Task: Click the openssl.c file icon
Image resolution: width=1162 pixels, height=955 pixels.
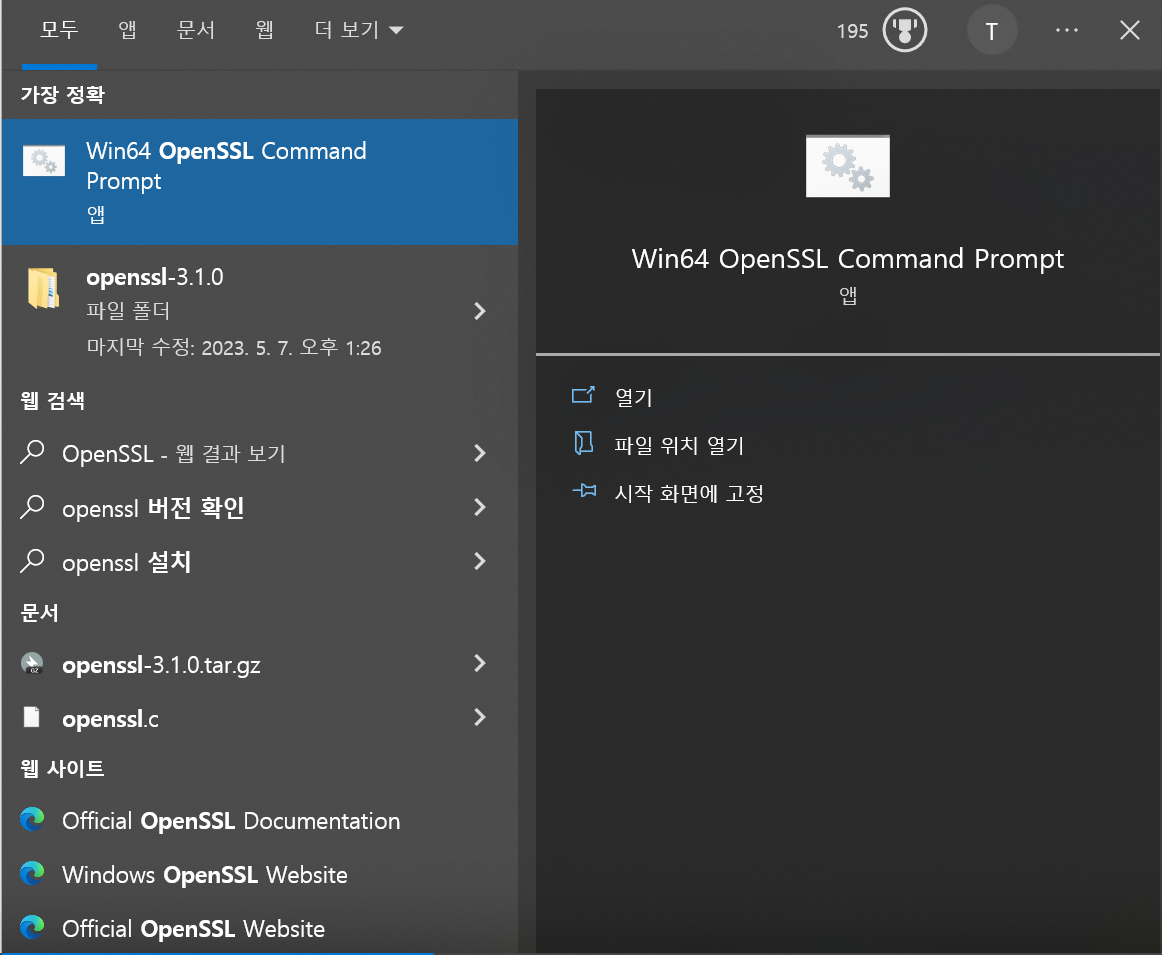Action: click(x=32, y=717)
